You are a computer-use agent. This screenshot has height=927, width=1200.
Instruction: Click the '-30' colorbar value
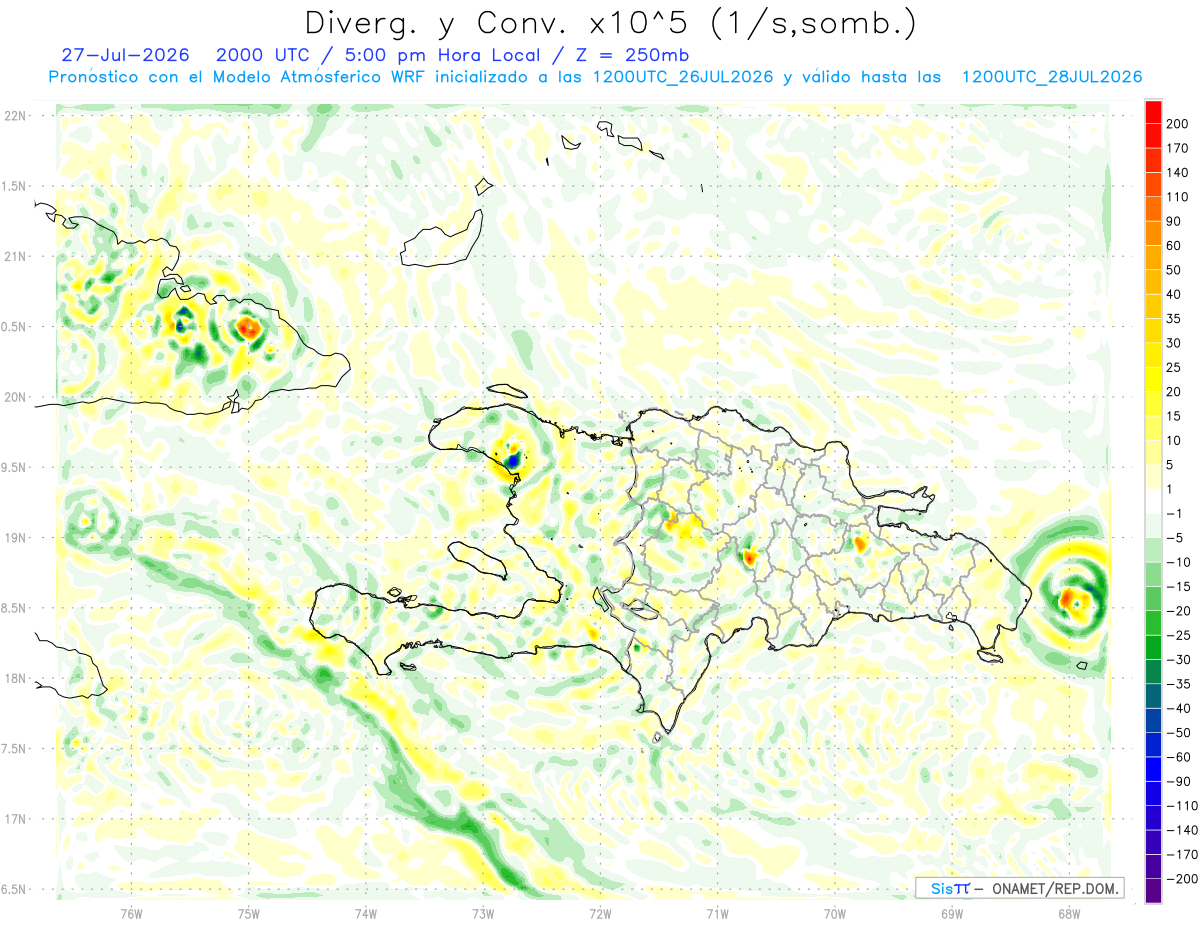[x=1181, y=660]
